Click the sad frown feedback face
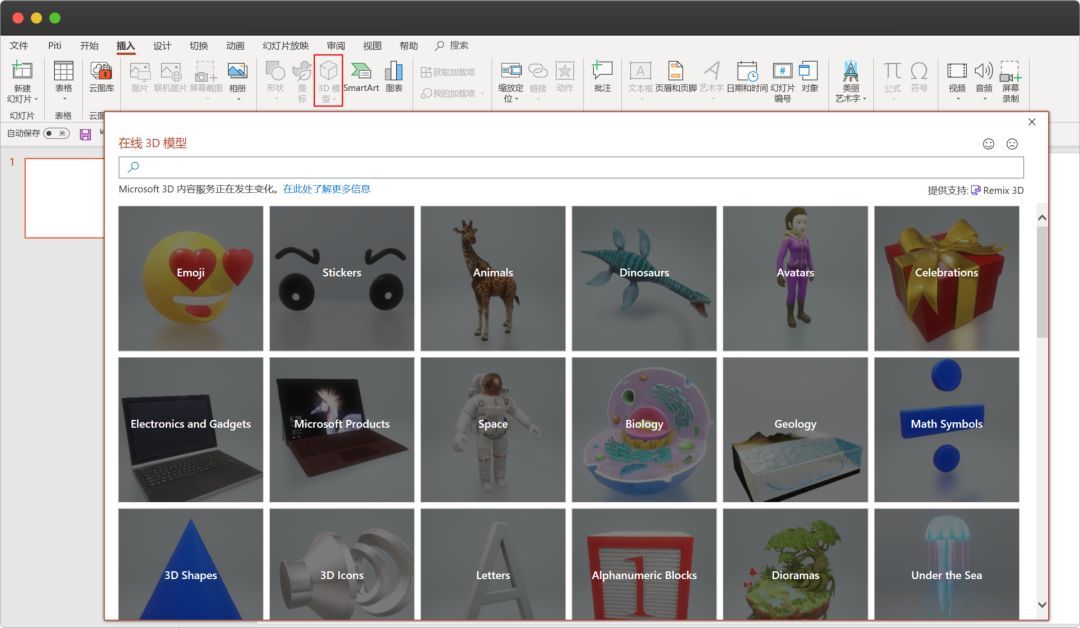 click(1012, 144)
